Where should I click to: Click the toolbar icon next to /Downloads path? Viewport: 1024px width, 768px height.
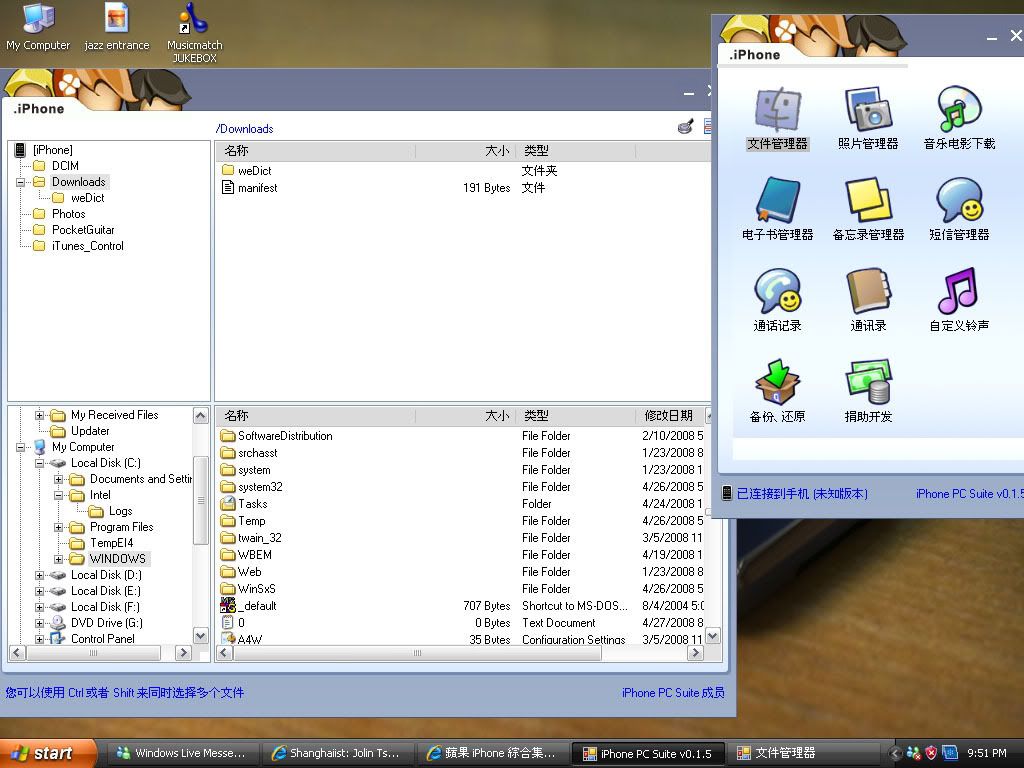(x=685, y=127)
